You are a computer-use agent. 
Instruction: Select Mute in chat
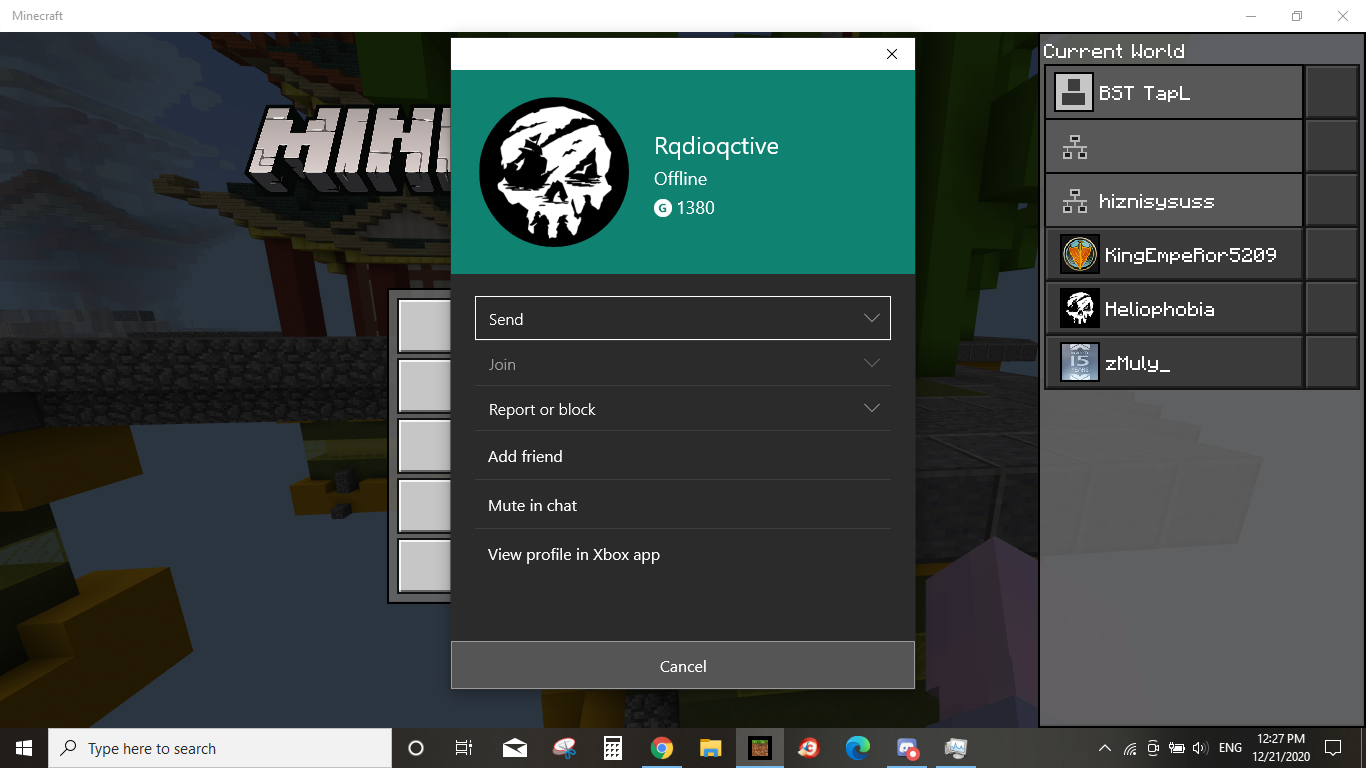(x=683, y=505)
